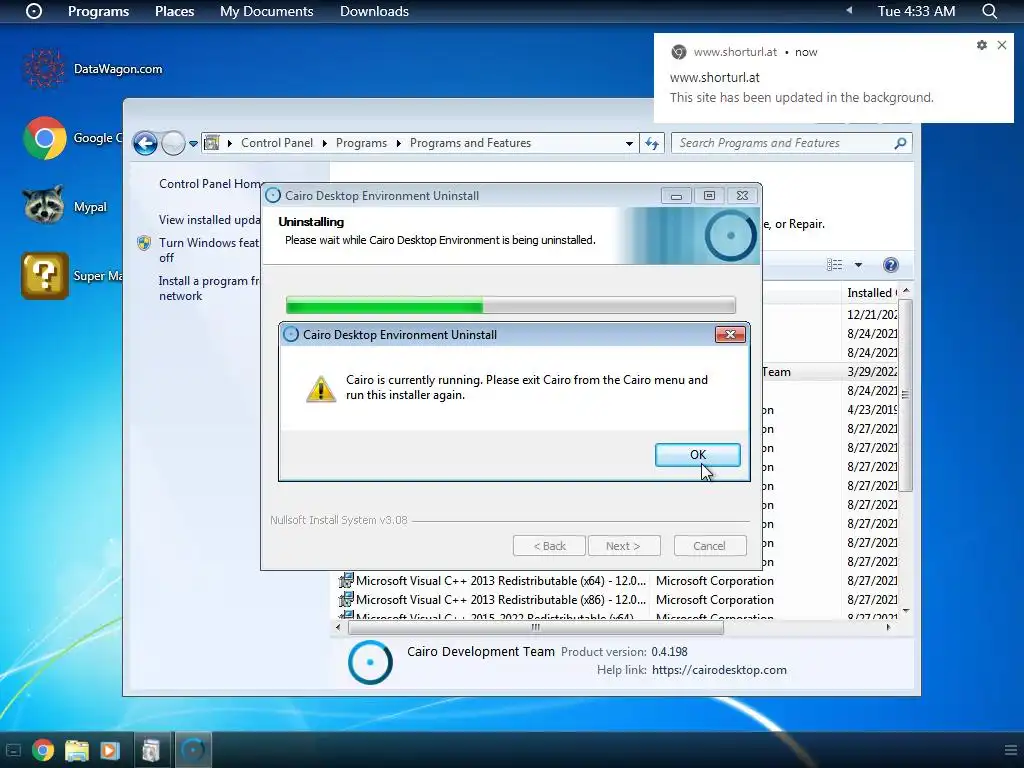
Task: Click the Installed On column header
Action: (x=871, y=293)
